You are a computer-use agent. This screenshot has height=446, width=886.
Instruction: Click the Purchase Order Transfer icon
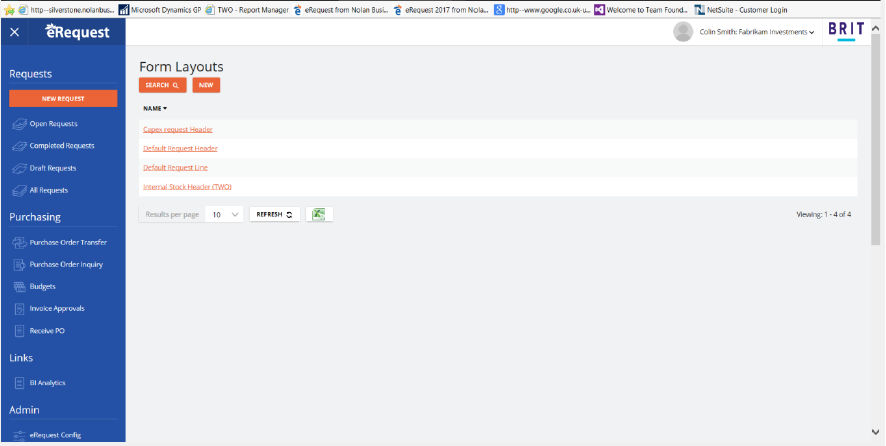point(19,243)
